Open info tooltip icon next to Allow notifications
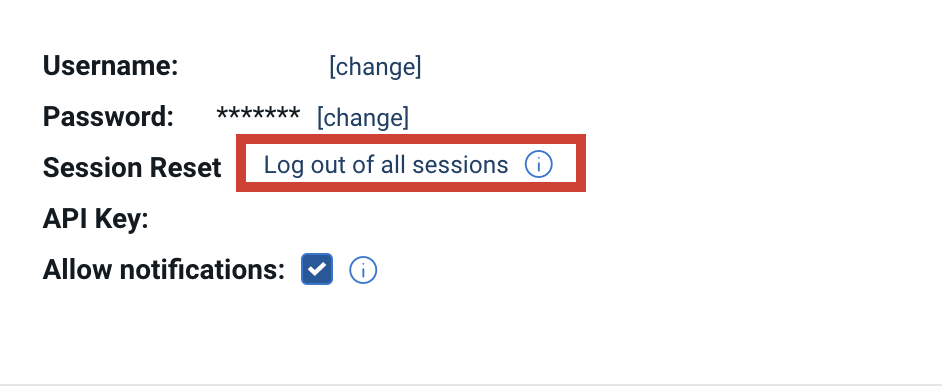This screenshot has width=942, height=386. 363,270
